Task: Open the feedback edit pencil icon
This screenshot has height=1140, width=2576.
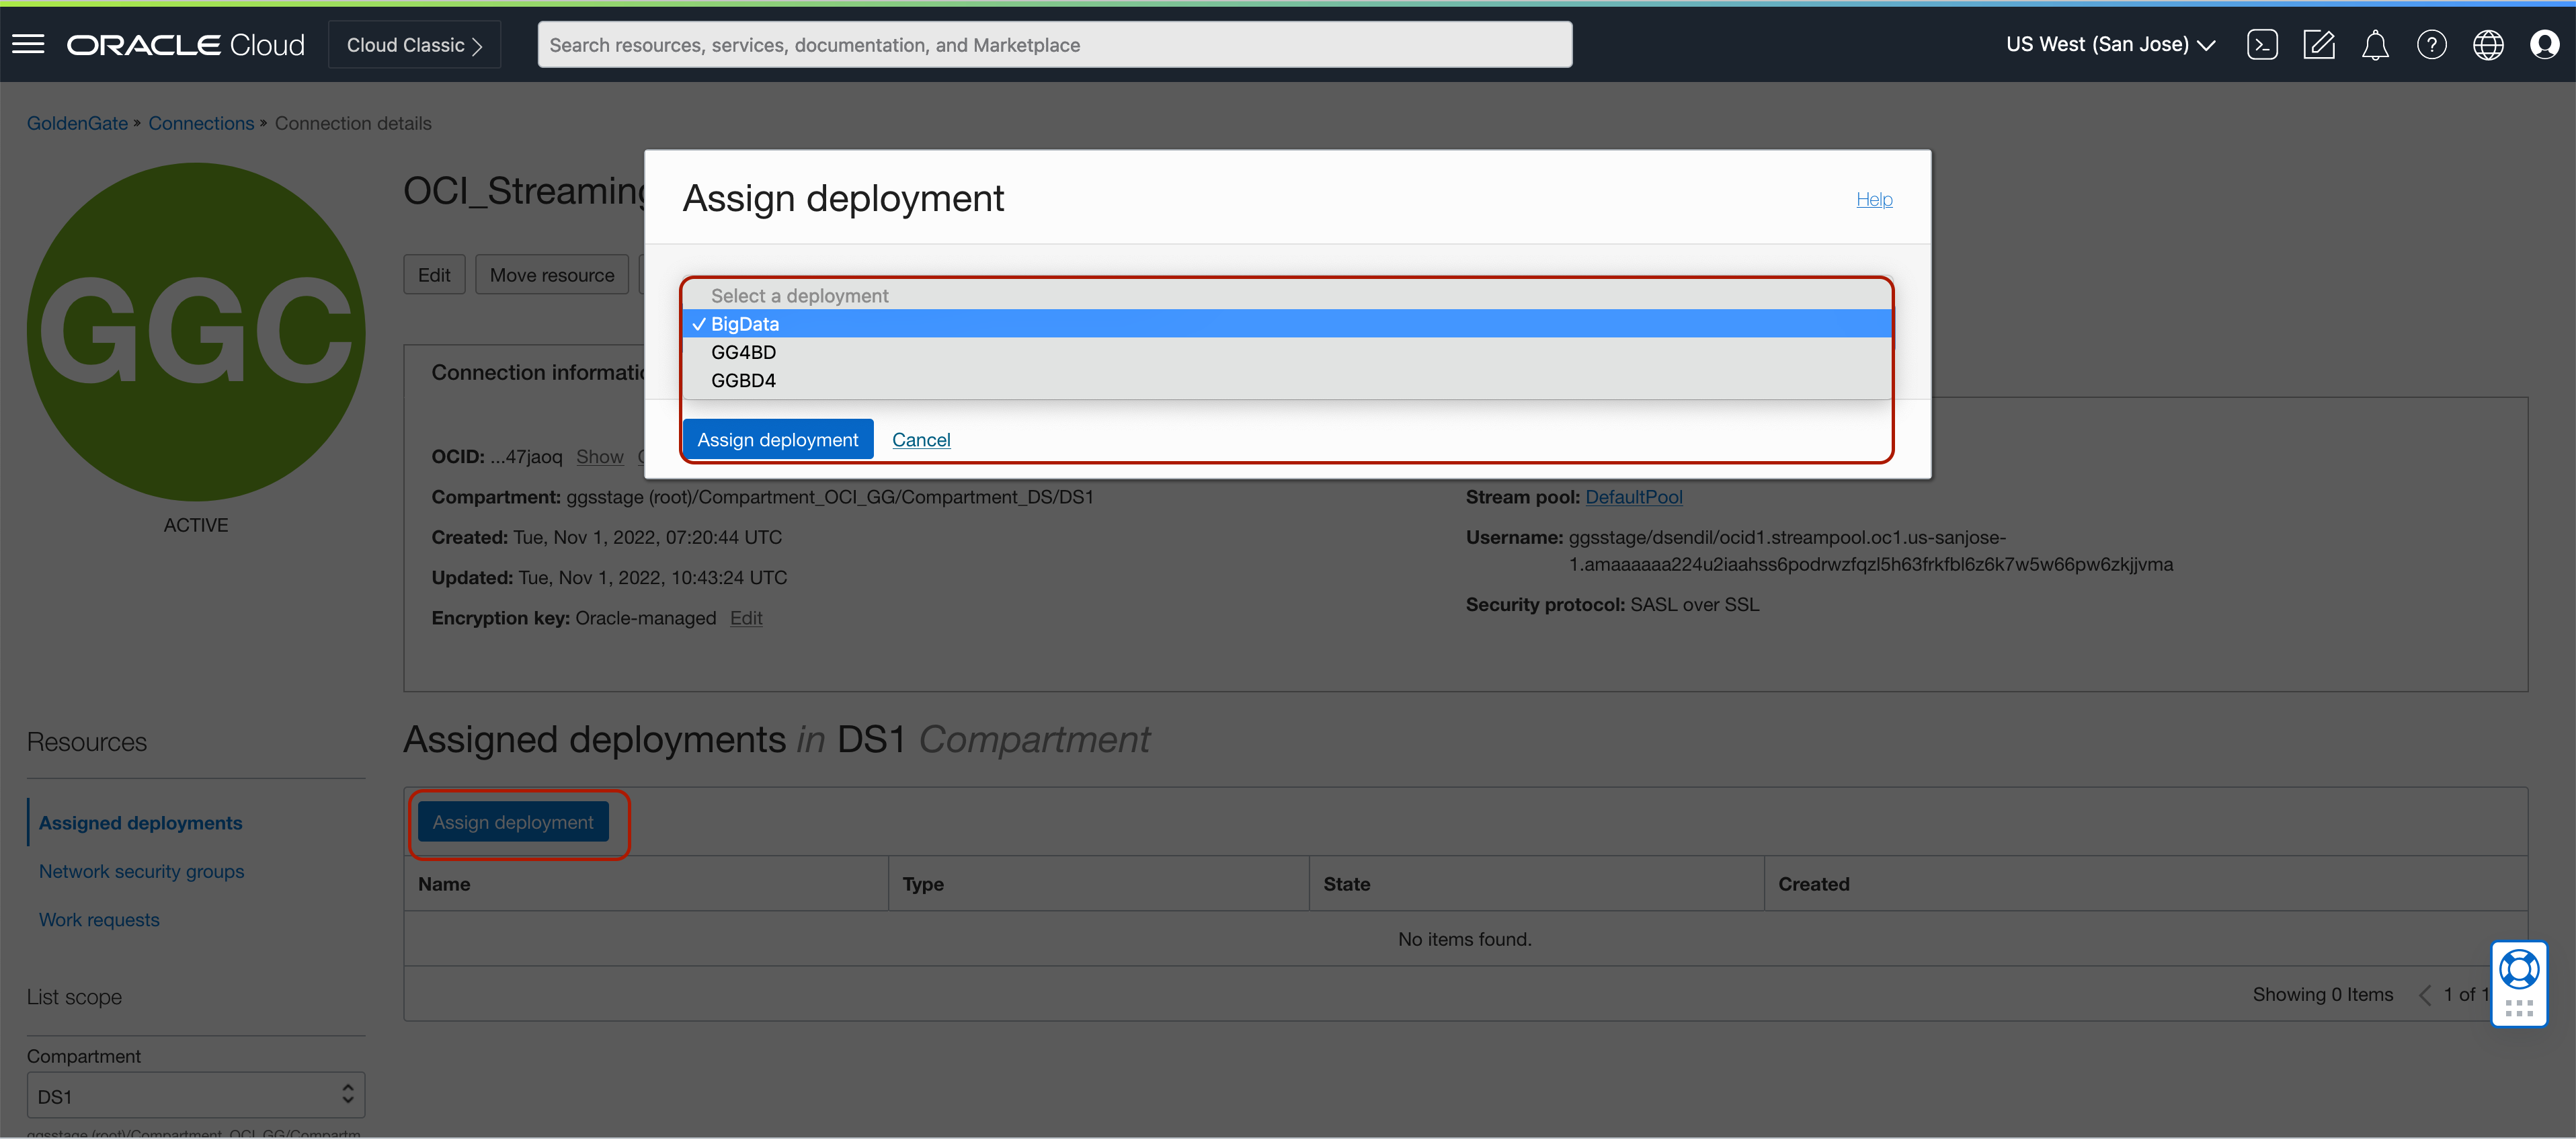Action: (2318, 44)
